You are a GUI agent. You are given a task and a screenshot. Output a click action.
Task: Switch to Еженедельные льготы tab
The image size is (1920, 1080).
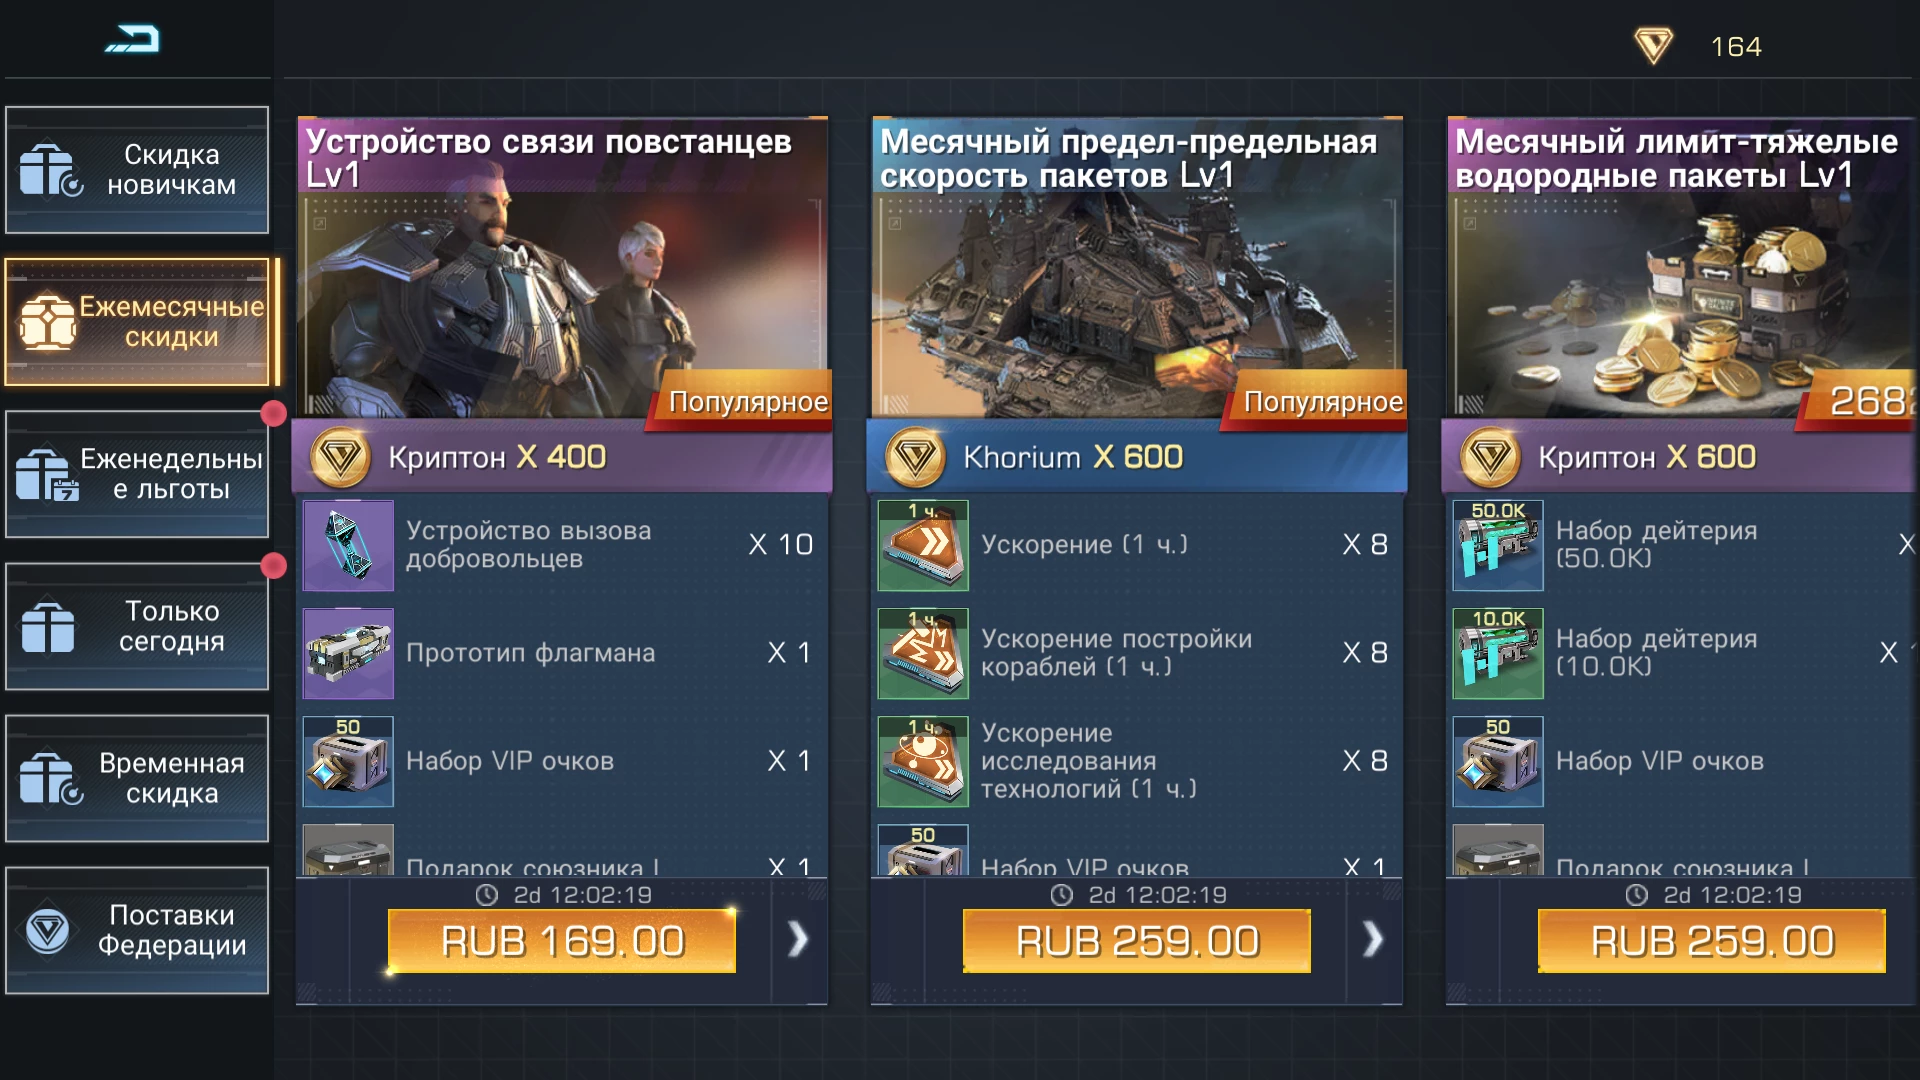tap(137, 474)
